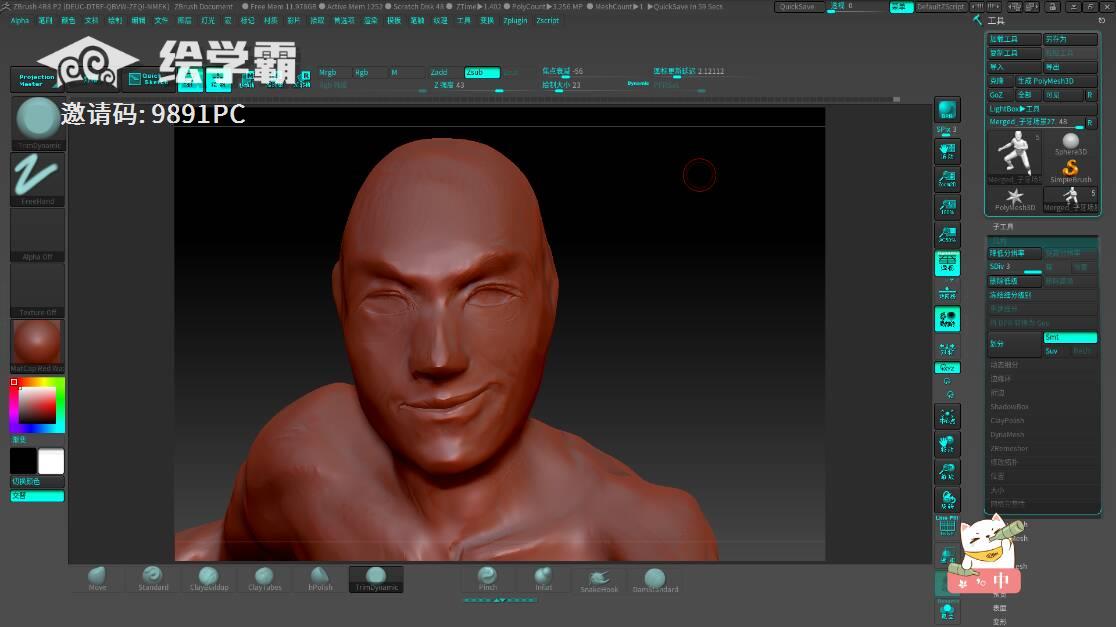Toggle Local transformation mode

pos(947,319)
